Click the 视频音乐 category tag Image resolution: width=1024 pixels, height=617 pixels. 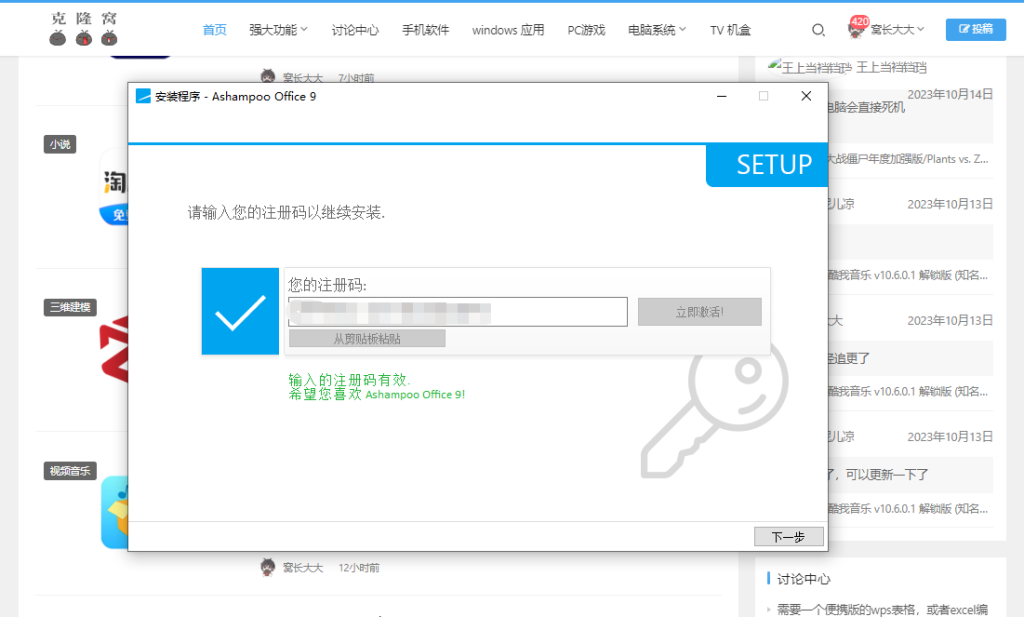tap(71, 471)
